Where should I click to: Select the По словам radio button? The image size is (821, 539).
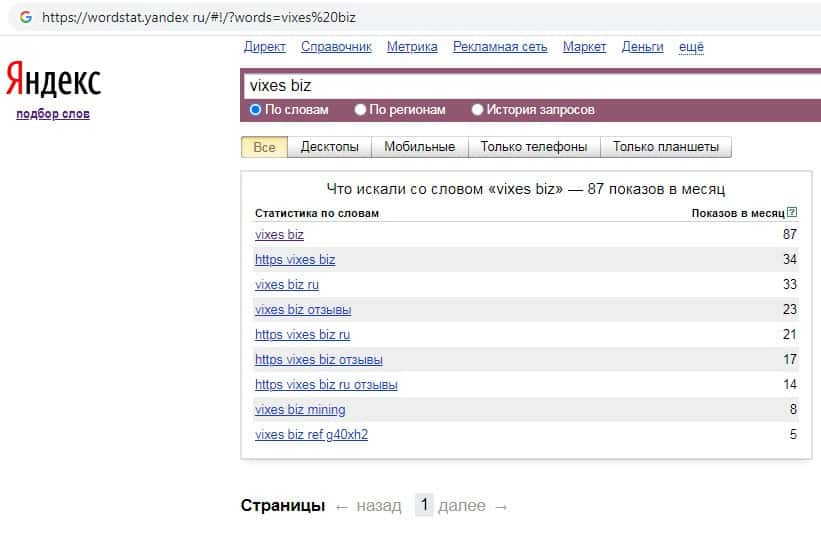[x=256, y=110]
